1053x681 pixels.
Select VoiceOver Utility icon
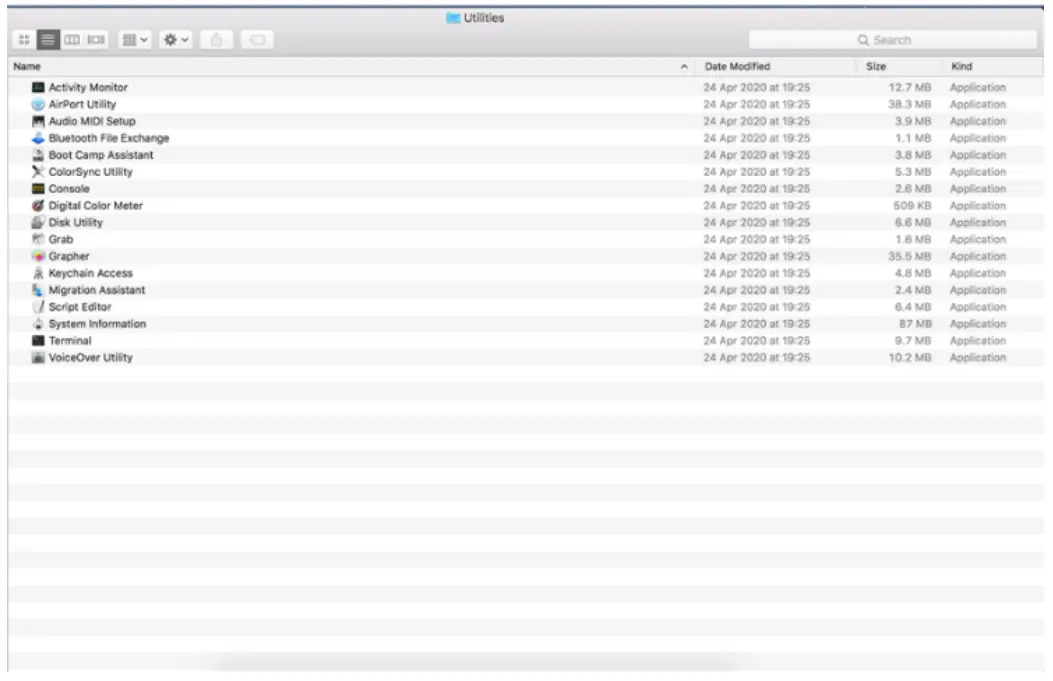coord(38,357)
